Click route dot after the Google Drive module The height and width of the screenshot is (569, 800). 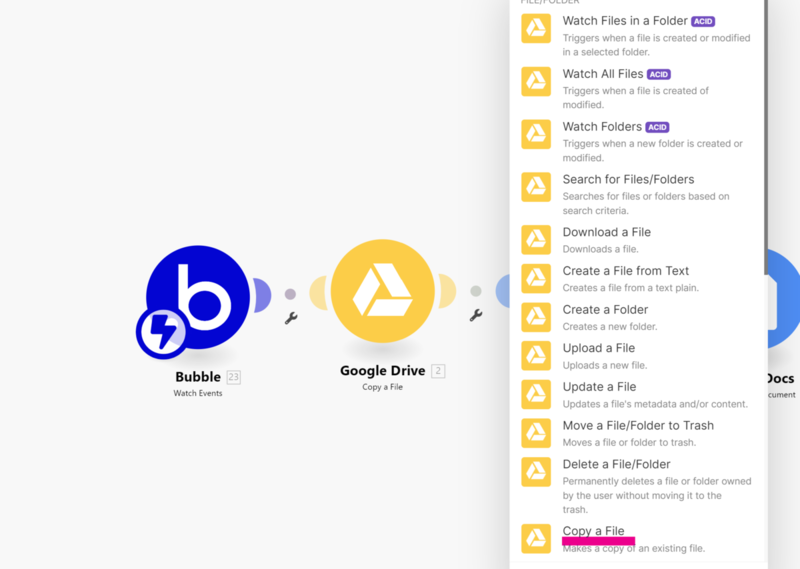[476, 291]
